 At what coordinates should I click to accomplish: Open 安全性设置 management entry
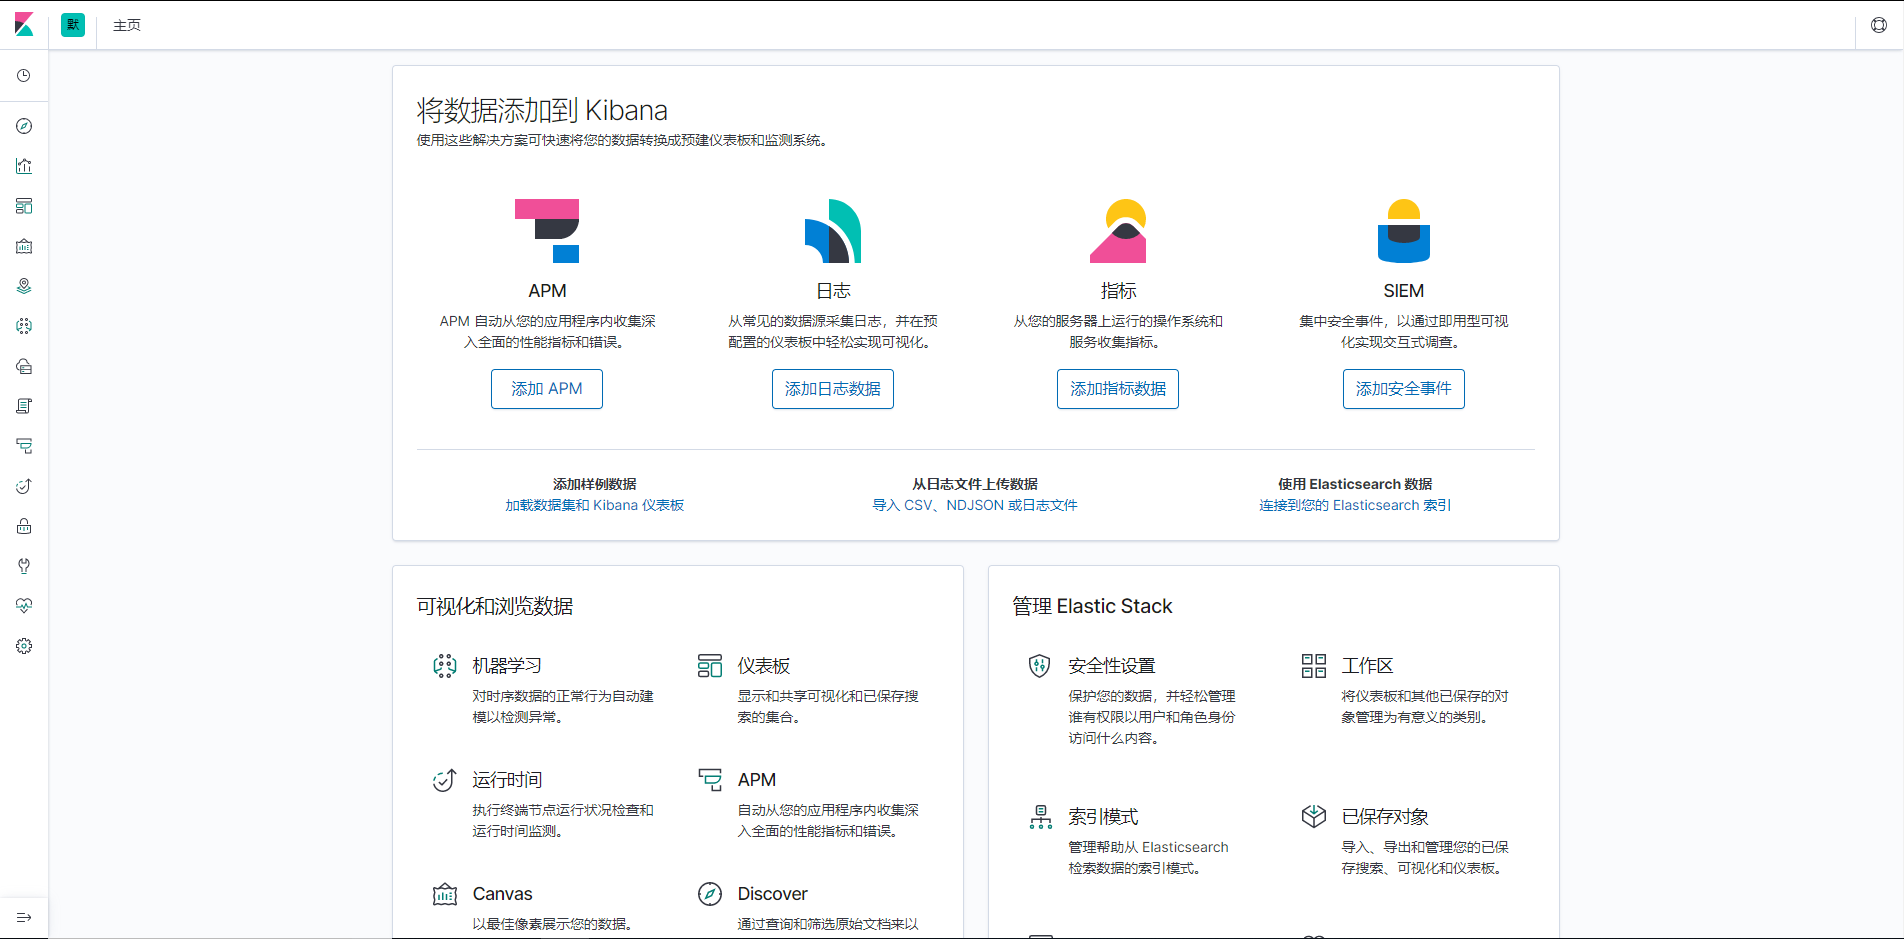tap(1112, 666)
